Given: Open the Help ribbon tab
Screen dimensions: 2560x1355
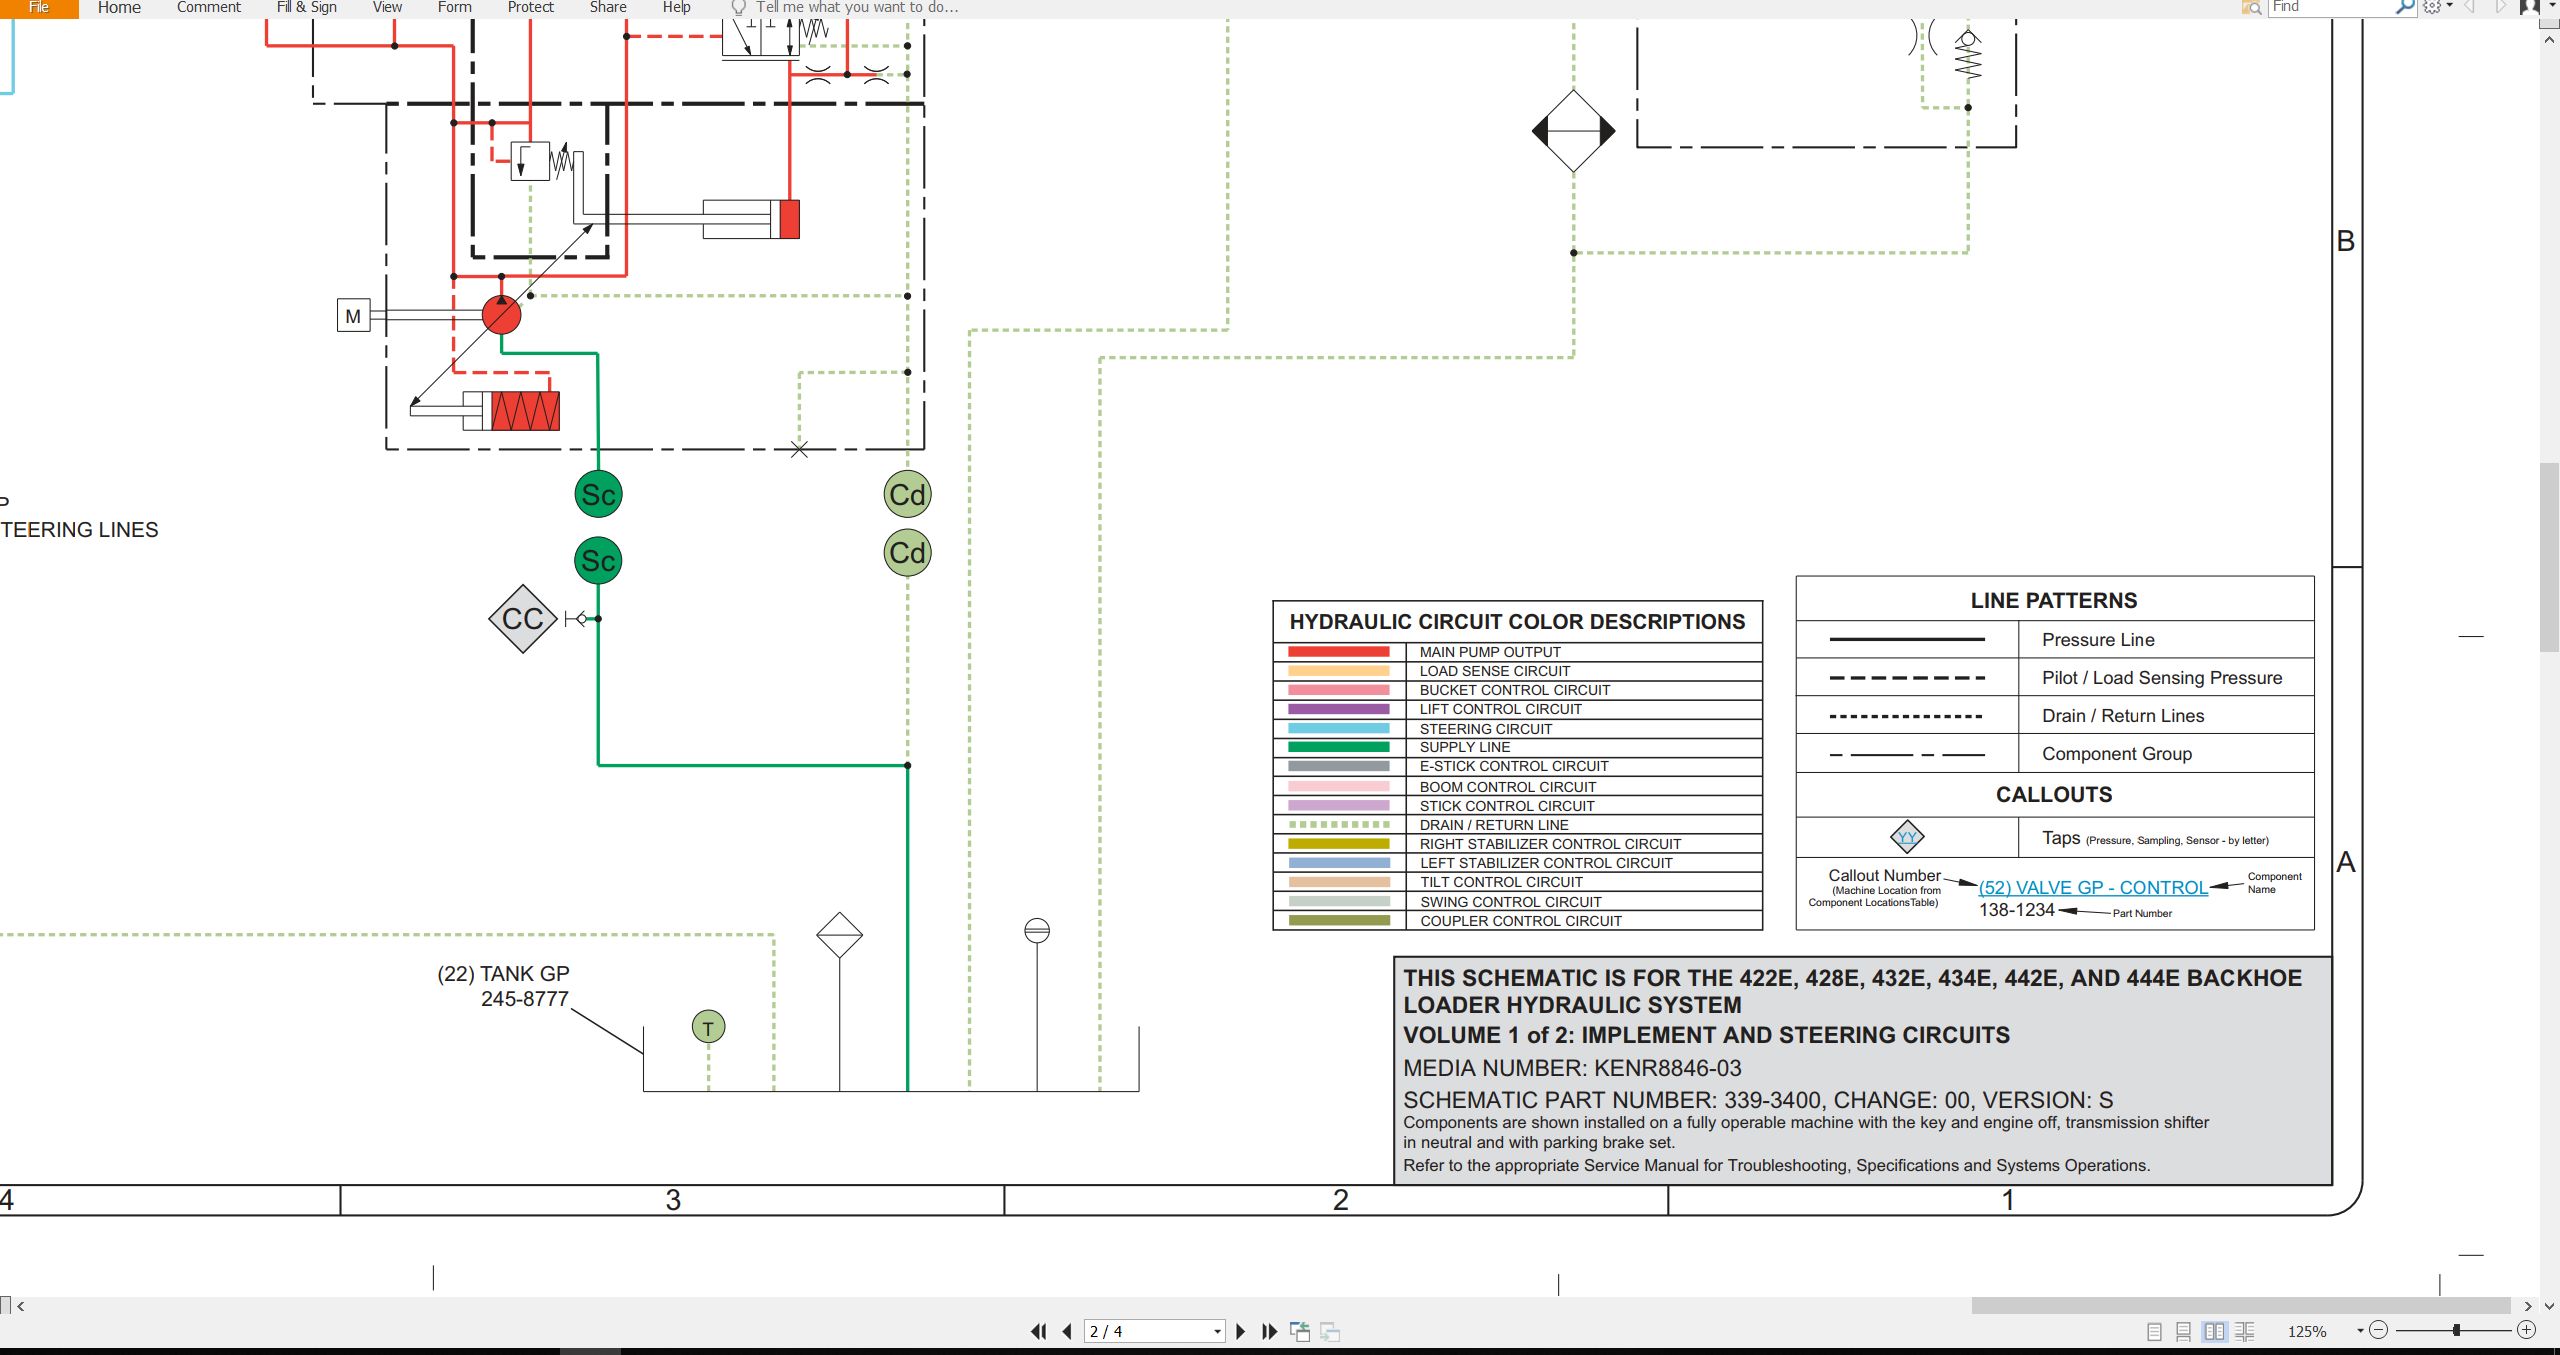Looking at the screenshot, I should click(x=676, y=7).
